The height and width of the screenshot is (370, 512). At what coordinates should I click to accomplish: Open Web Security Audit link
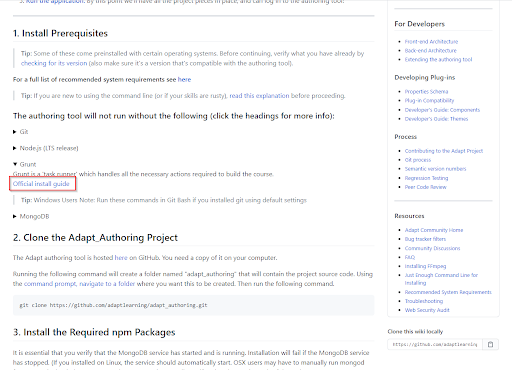[x=427, y=310]
